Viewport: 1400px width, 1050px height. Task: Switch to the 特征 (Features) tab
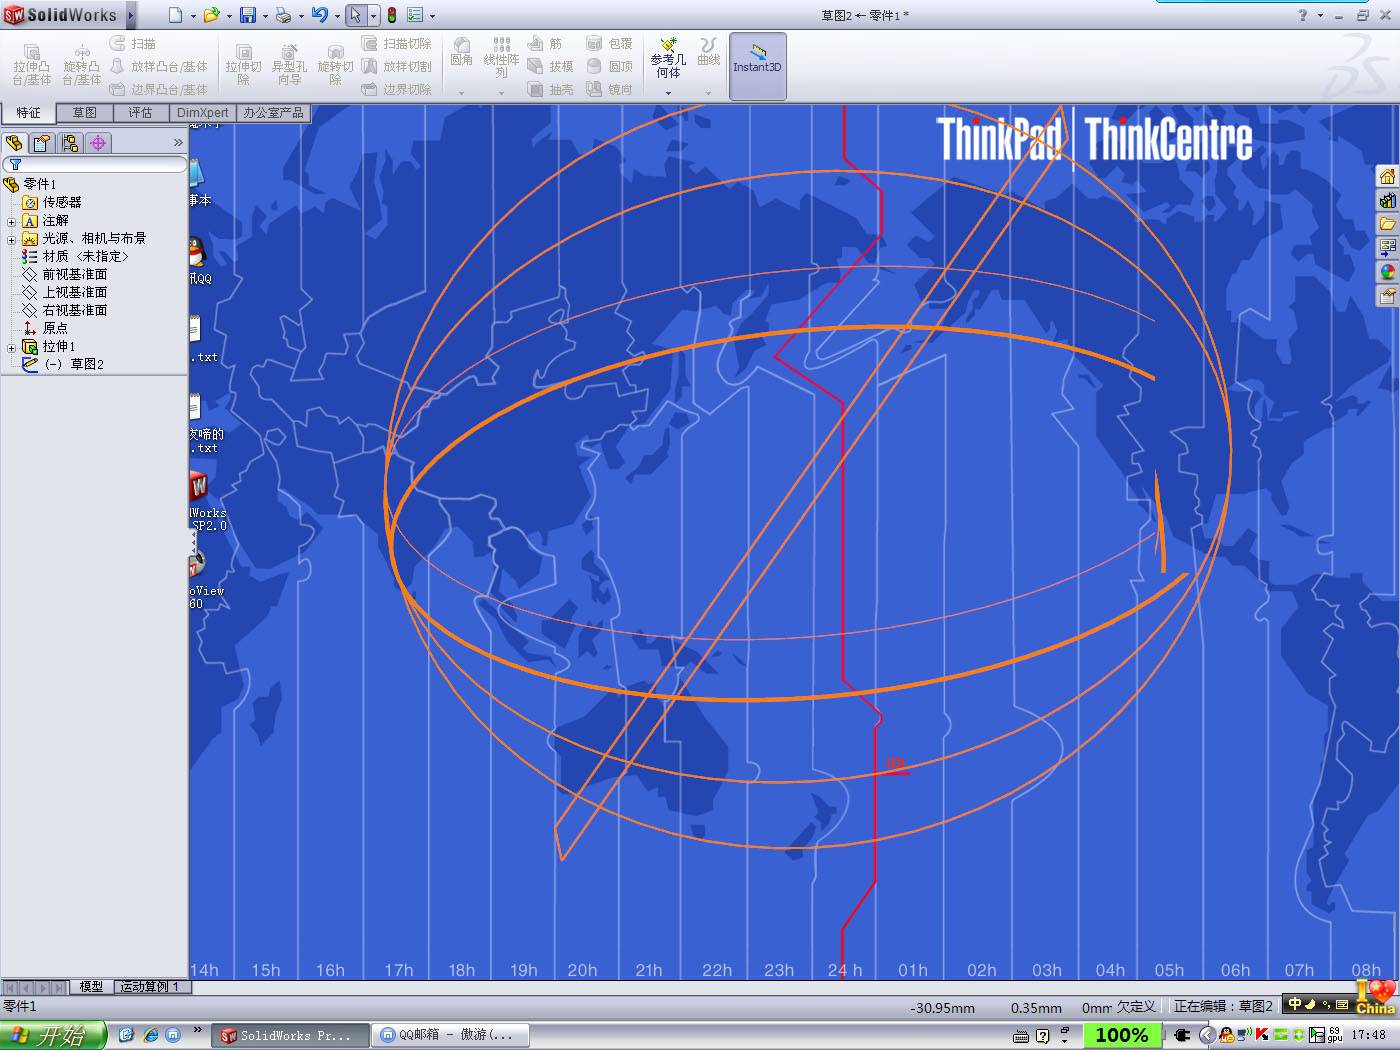[x=29, y=113]
